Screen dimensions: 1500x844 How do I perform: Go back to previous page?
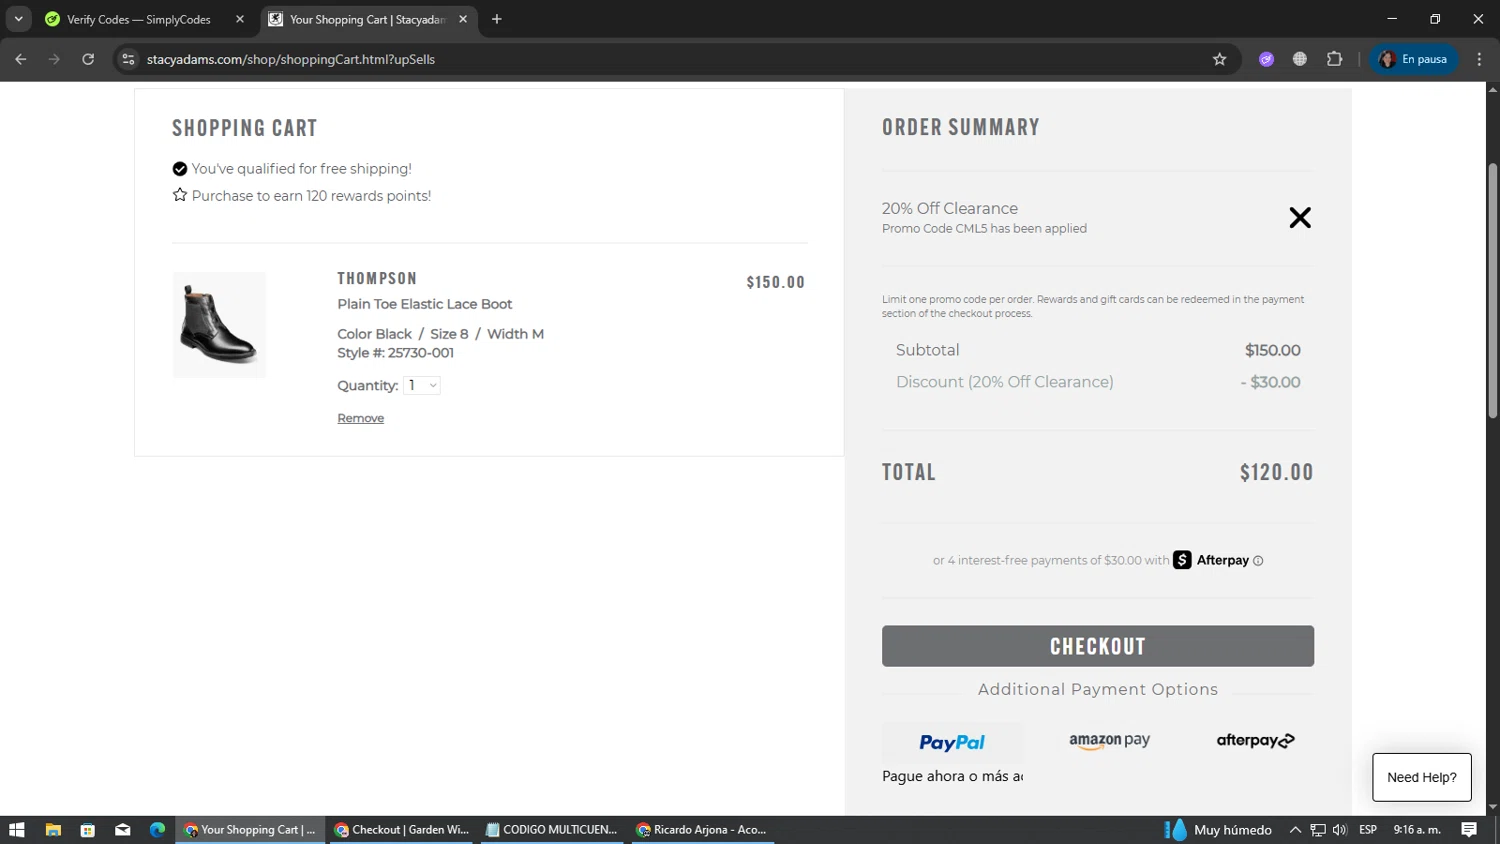coord(21,59)
